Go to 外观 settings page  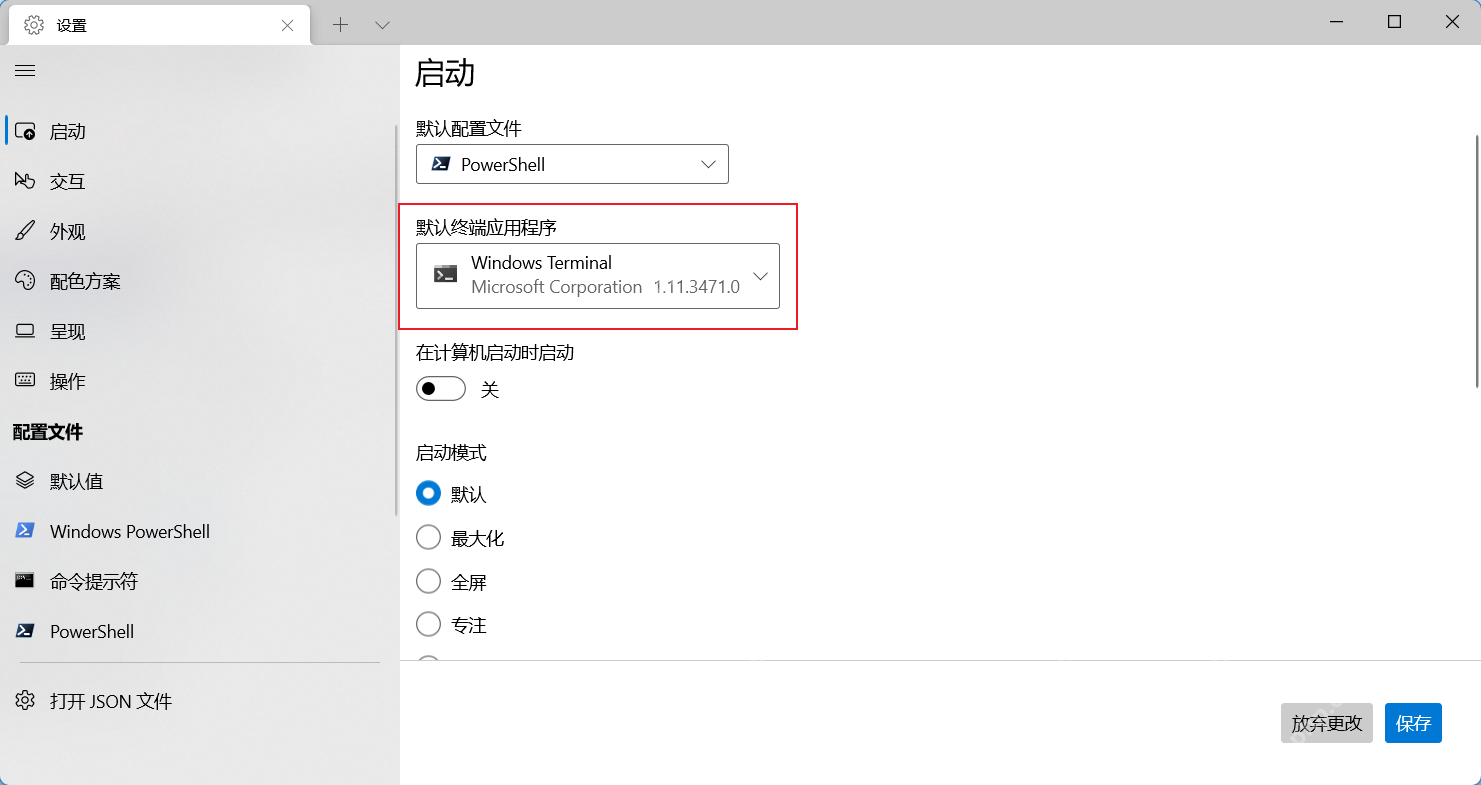click(x=198, y=231)
